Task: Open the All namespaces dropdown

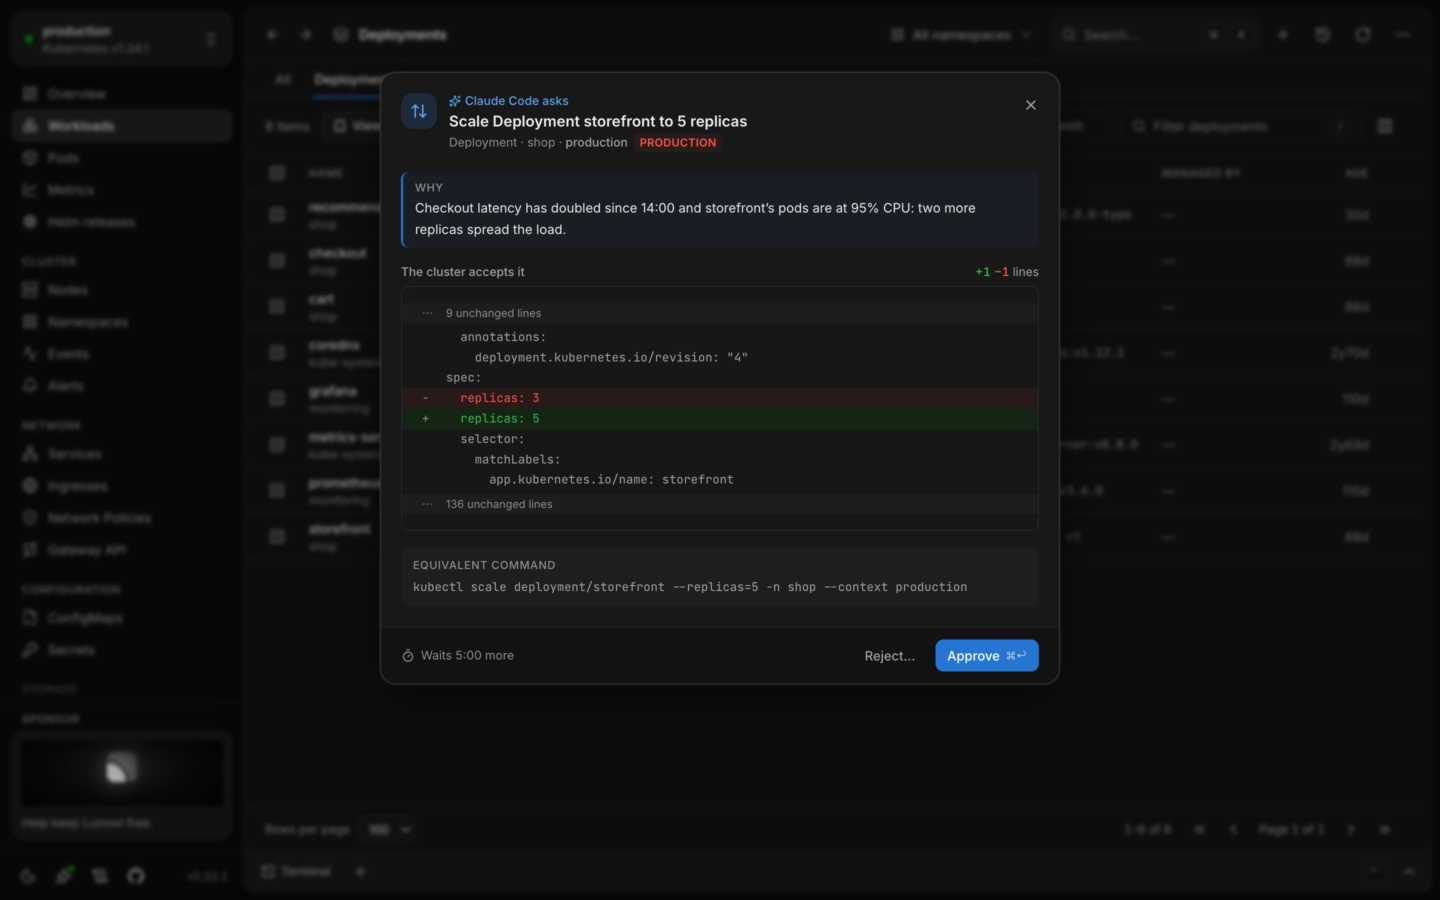Action: pyautogui.click(x=961, y=35)
